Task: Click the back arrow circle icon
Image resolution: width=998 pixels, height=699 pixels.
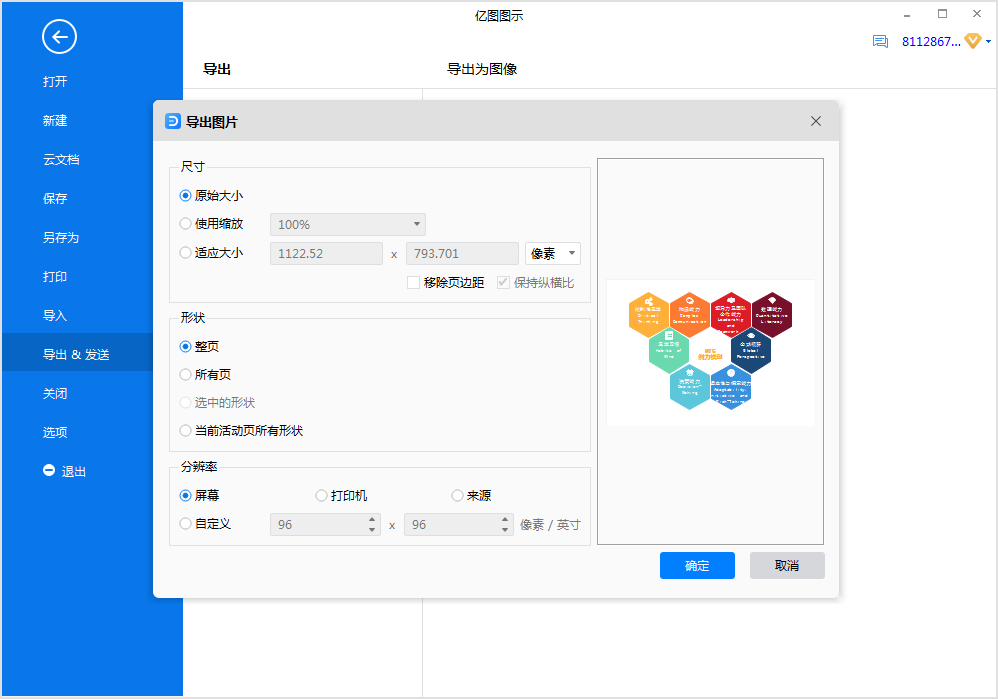Action: (59, 38)
